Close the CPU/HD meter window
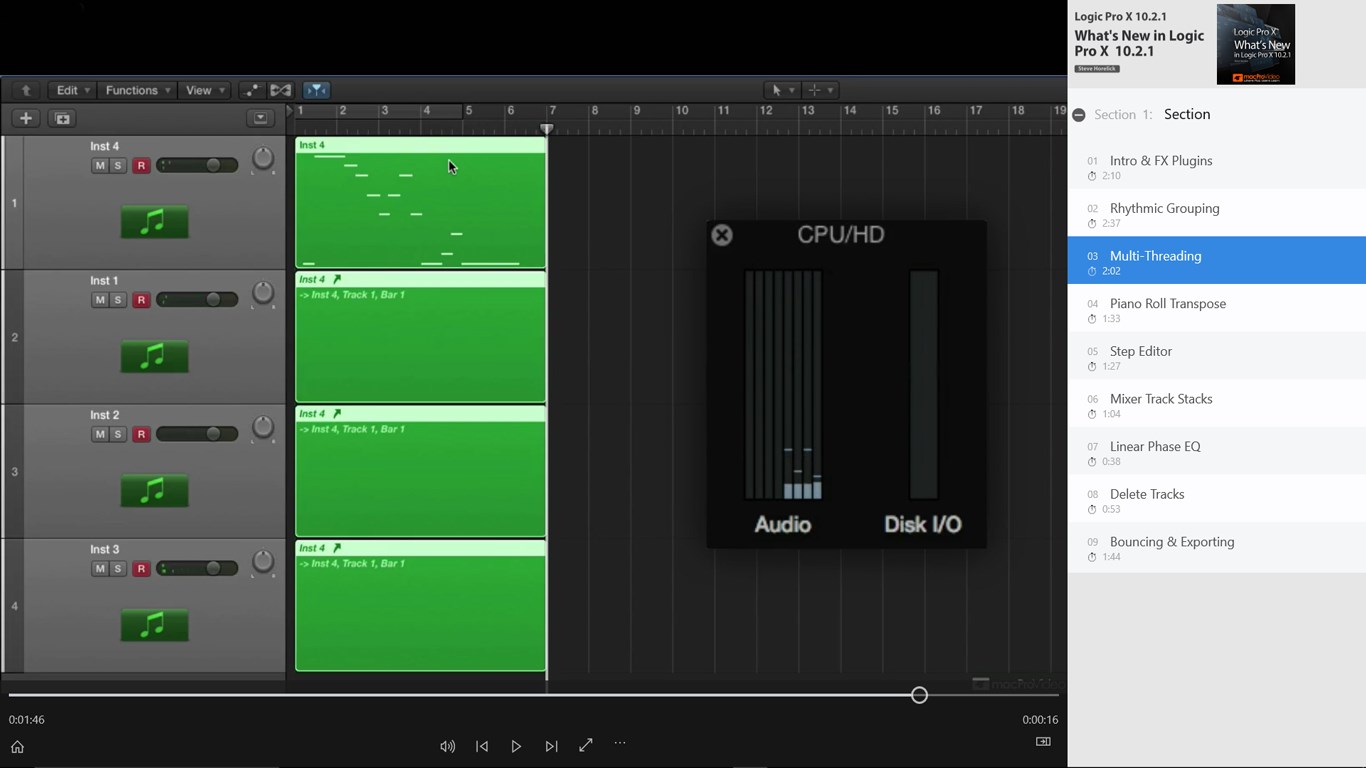Viewport: 1366px width, 768px height. click(x=722, y=235)
